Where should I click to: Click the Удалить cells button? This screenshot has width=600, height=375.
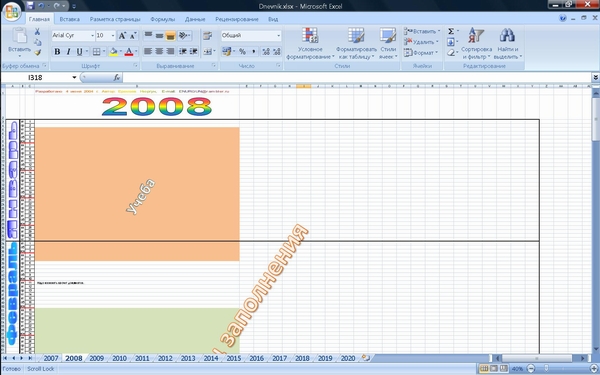click(x=422, y=42)
